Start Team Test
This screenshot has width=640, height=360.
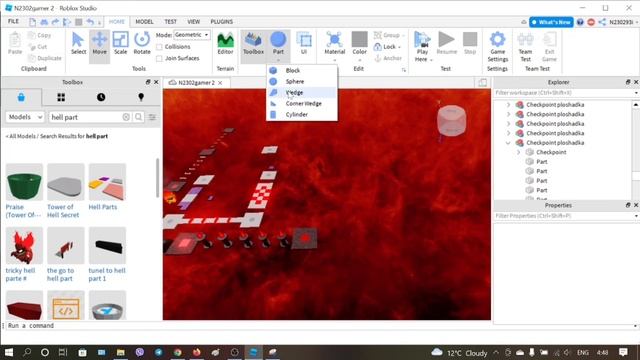(525, 47)
